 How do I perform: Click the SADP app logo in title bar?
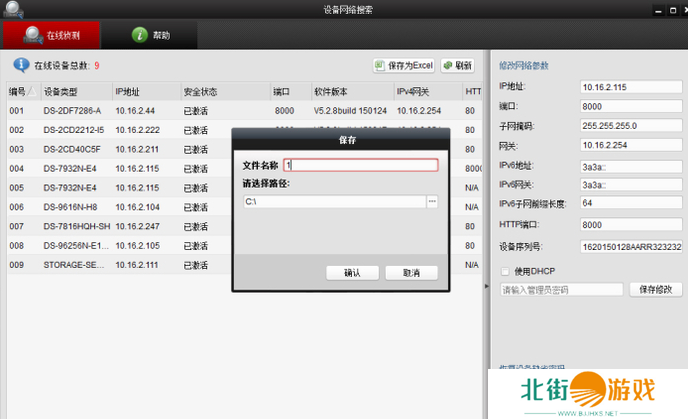pos(10,9)
